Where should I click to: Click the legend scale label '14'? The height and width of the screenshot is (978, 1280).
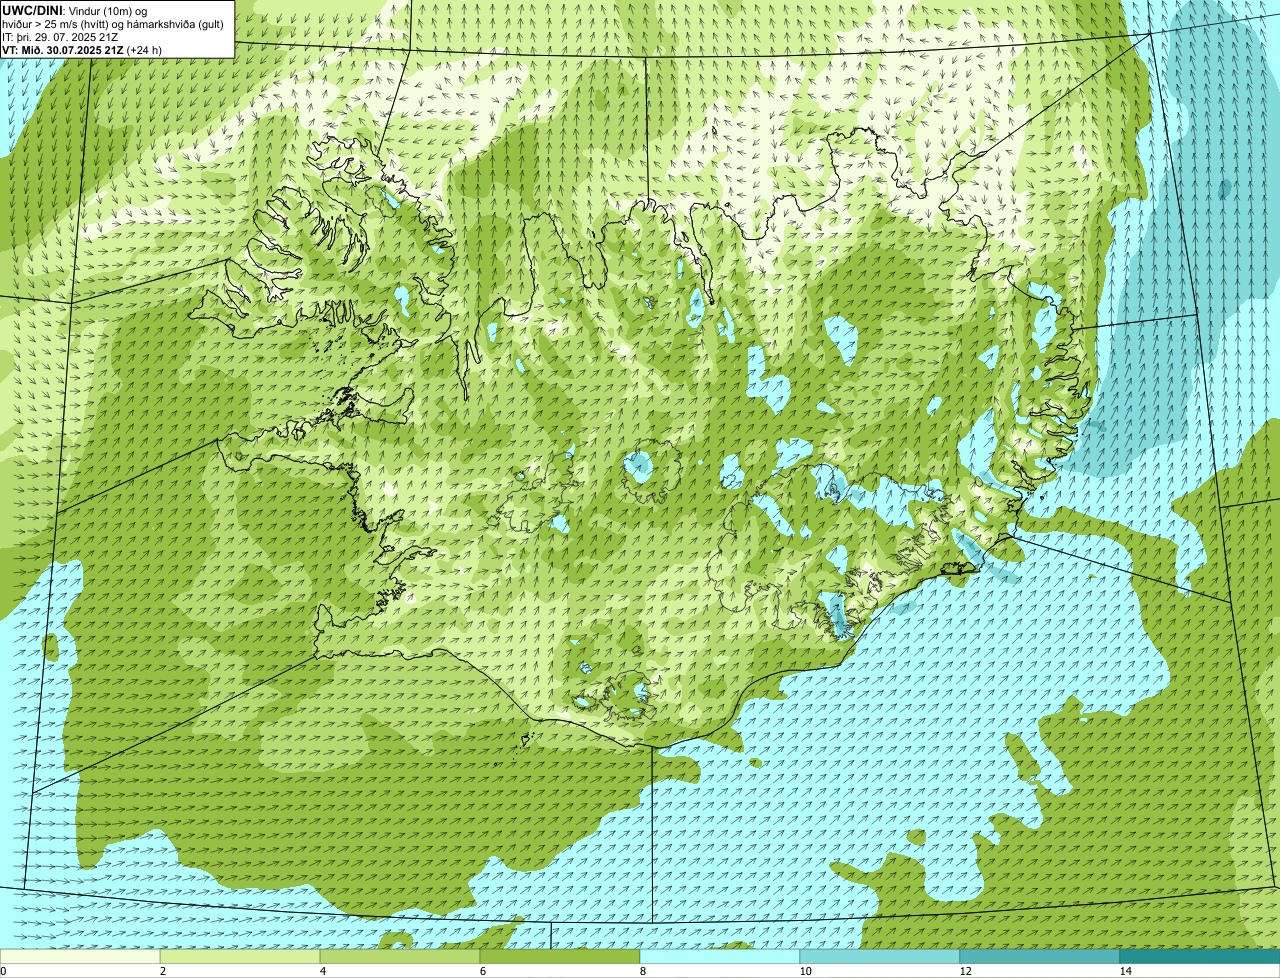tap(1126, 971)
